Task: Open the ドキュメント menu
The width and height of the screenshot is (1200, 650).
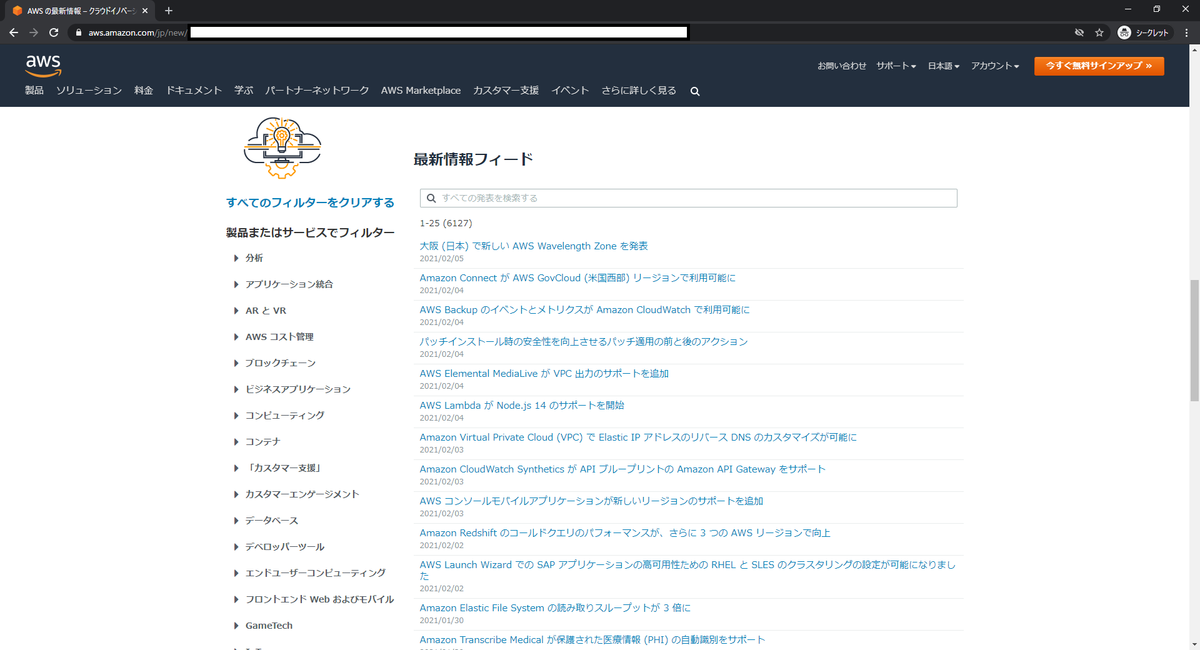Action: [194, 90]
